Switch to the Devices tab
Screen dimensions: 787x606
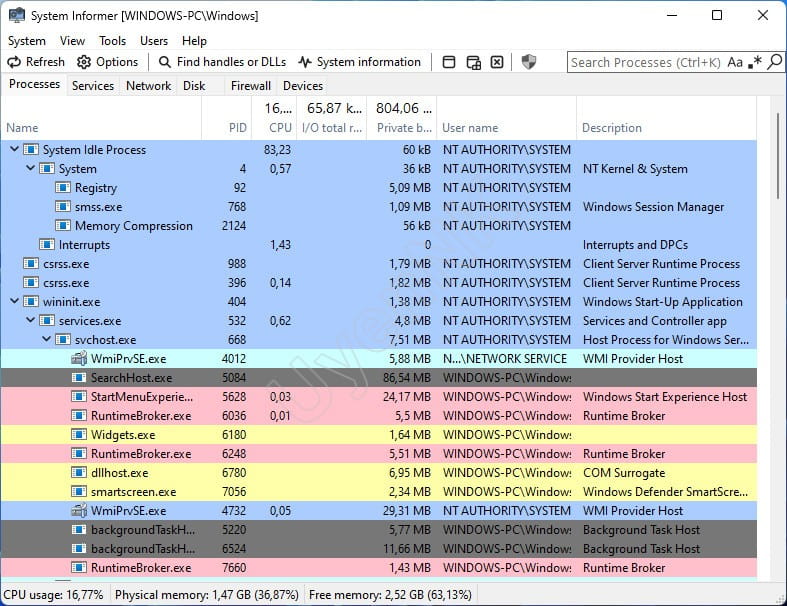click(303, 86)
